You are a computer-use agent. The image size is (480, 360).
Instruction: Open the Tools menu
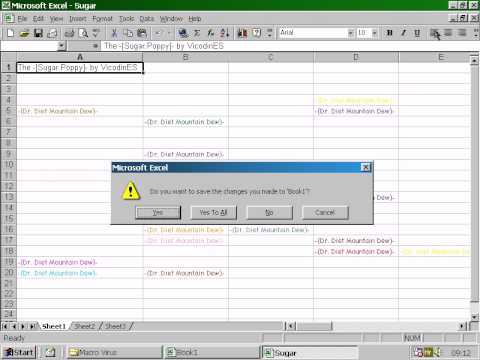pyautogui.click(x=127, y=19)
